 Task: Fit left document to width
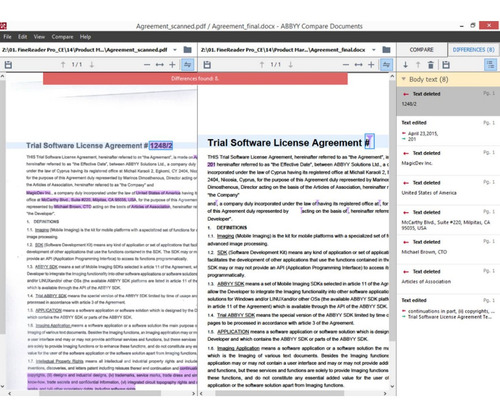point(160,65)
